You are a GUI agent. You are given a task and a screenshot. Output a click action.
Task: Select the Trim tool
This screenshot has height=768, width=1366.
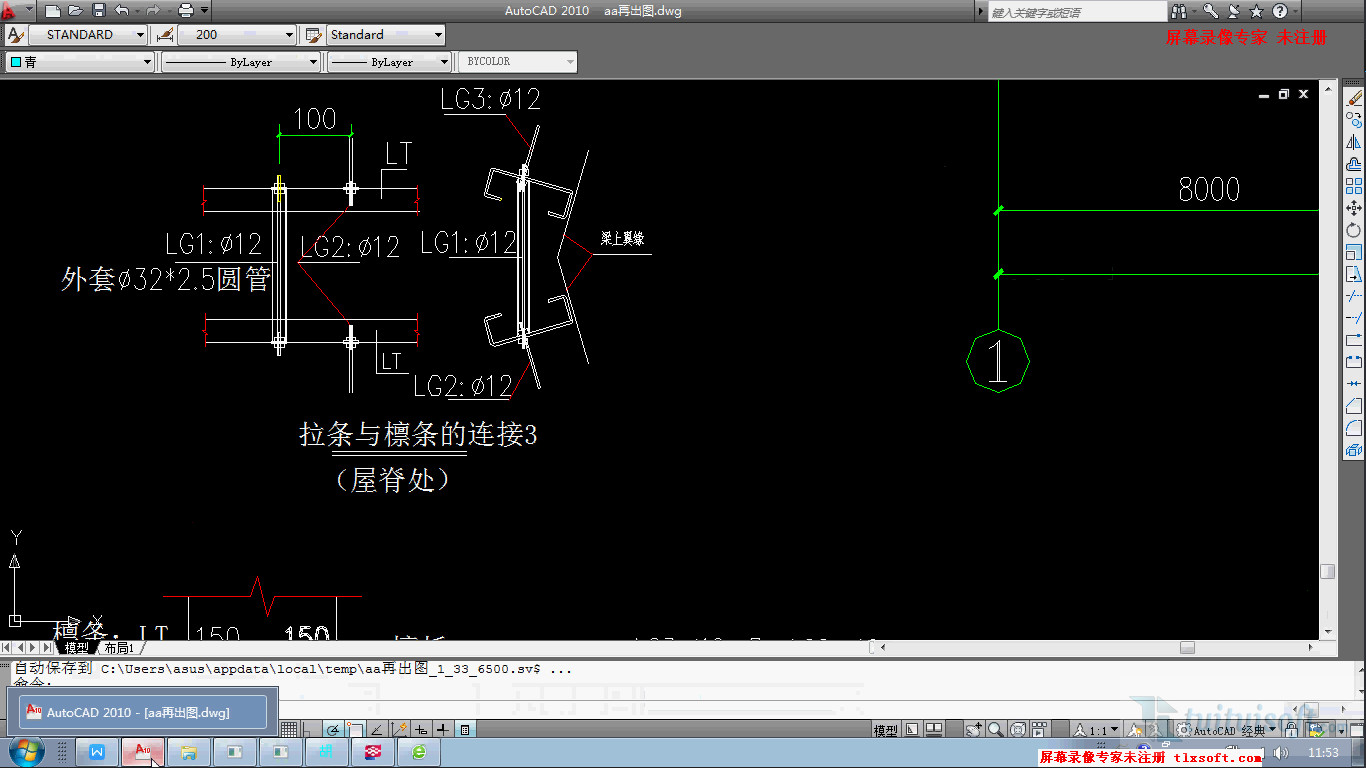[1354, 296]
